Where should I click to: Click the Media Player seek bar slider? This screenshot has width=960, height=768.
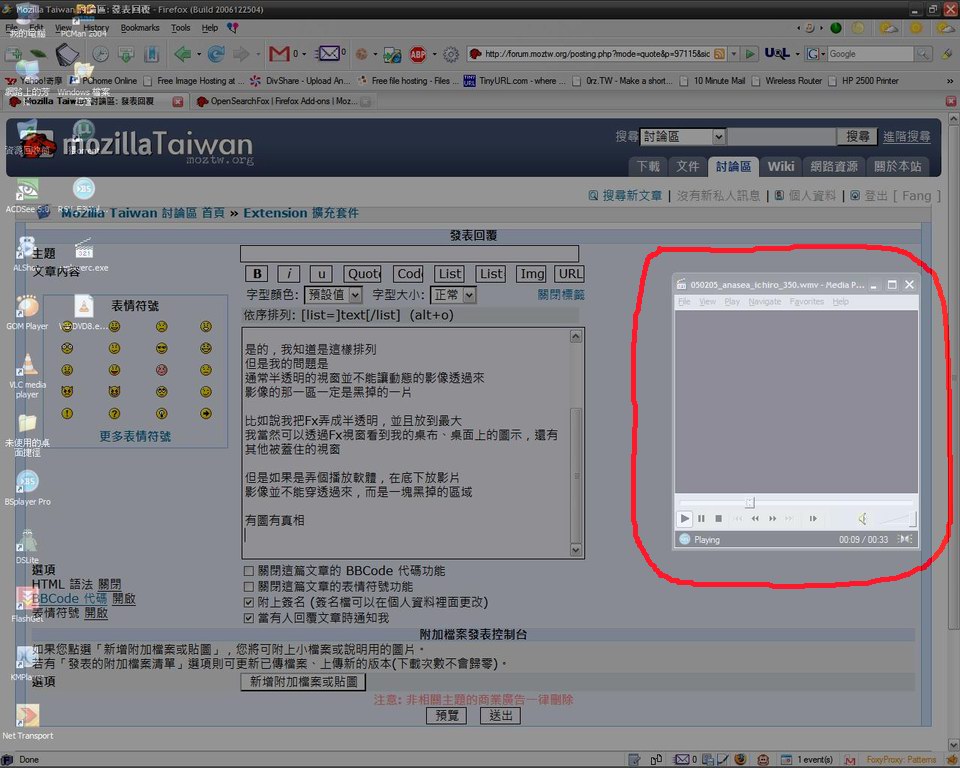coord(749,502)
